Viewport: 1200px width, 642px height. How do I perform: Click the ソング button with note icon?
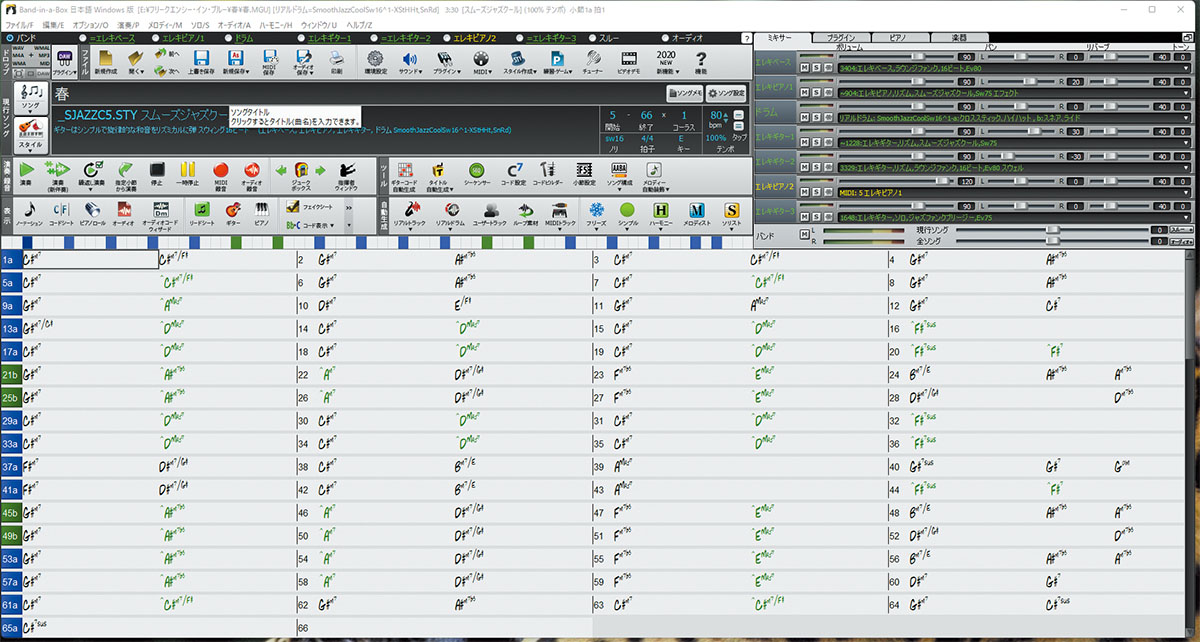(x=31, y=97)
